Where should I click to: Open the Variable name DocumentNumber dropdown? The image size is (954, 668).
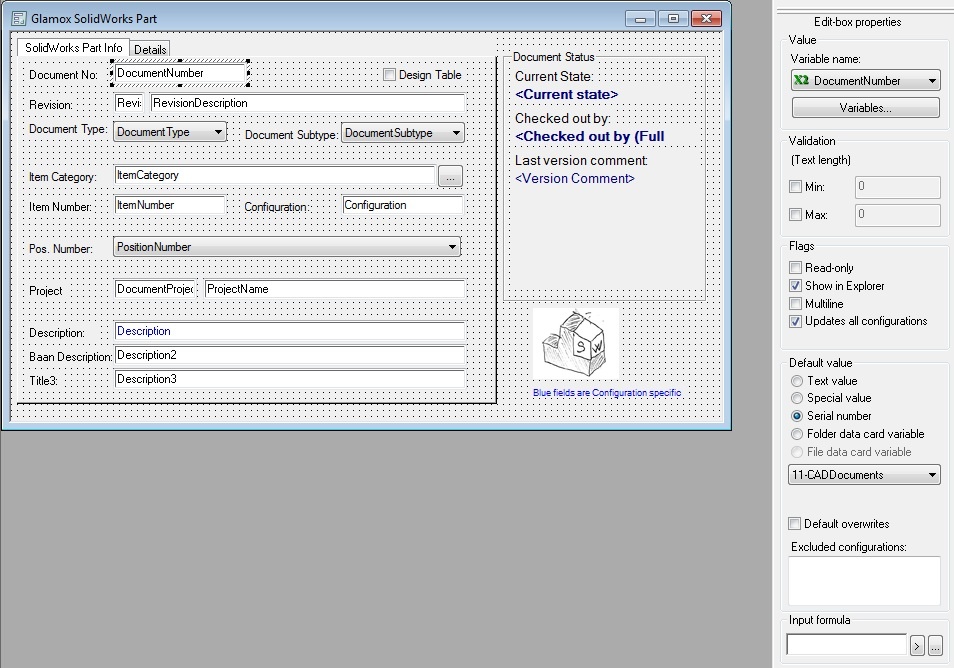[x=865, y=80]
